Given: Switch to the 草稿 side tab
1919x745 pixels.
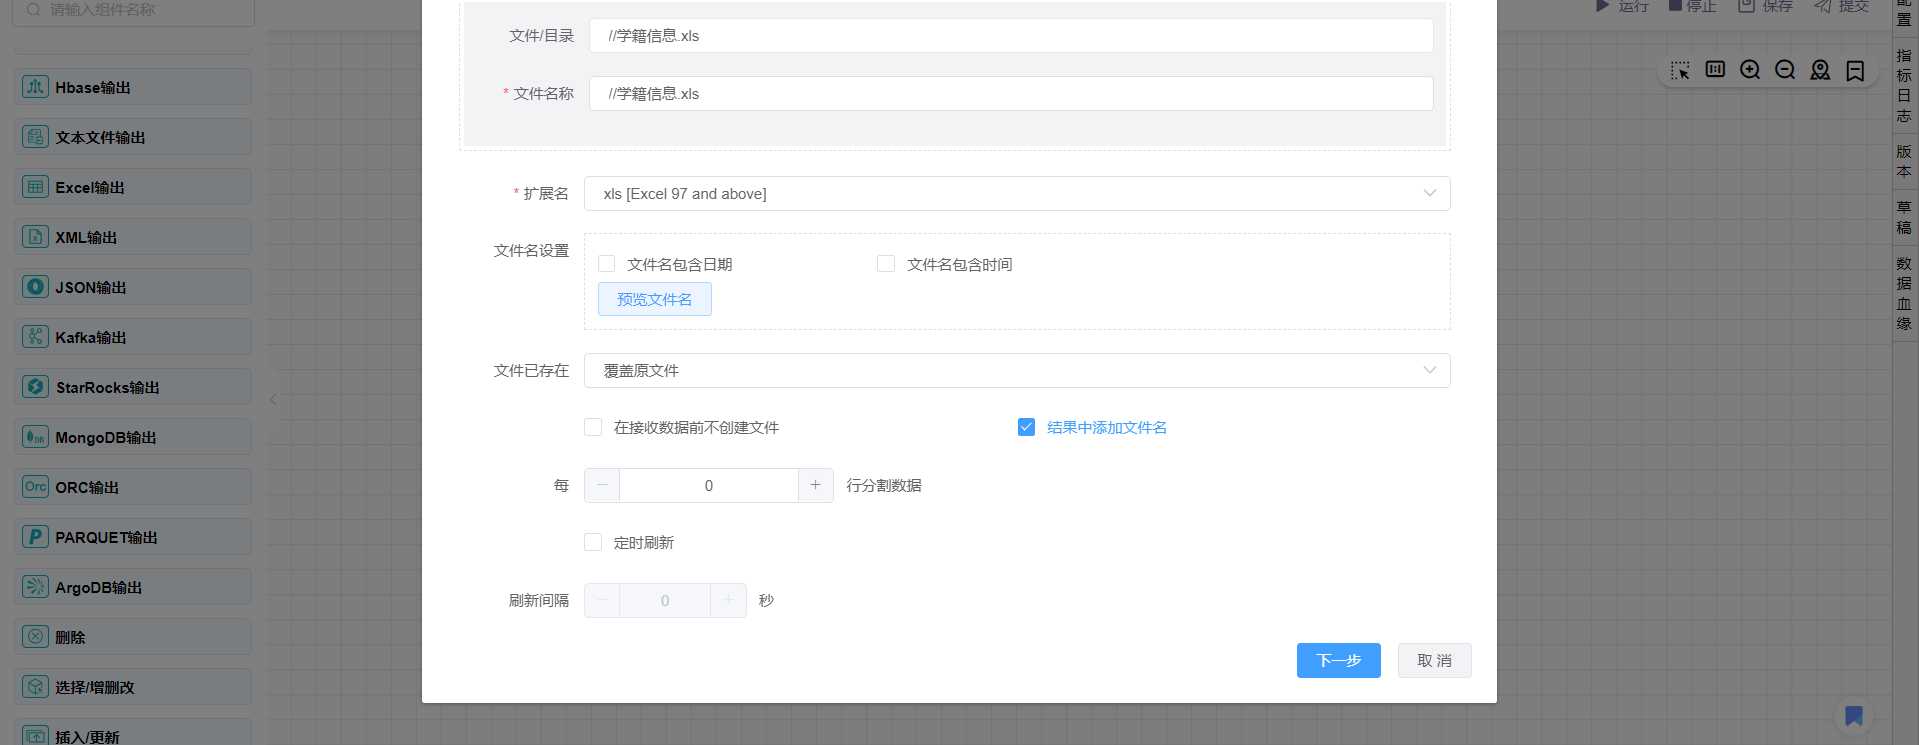Looking at the screenshot, I should point(1904,217).
